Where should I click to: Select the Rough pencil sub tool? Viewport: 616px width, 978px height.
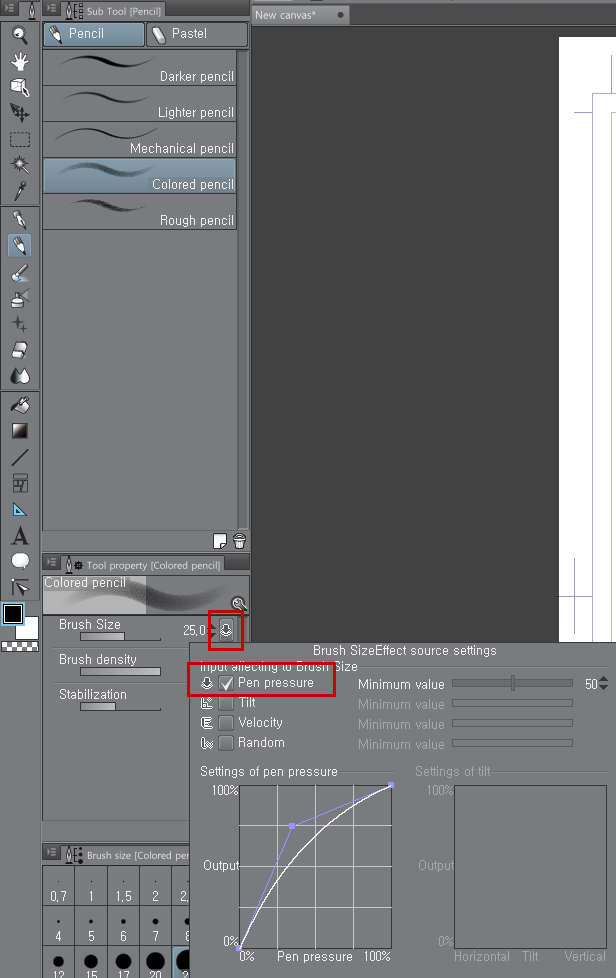click(x=140, y=213)
